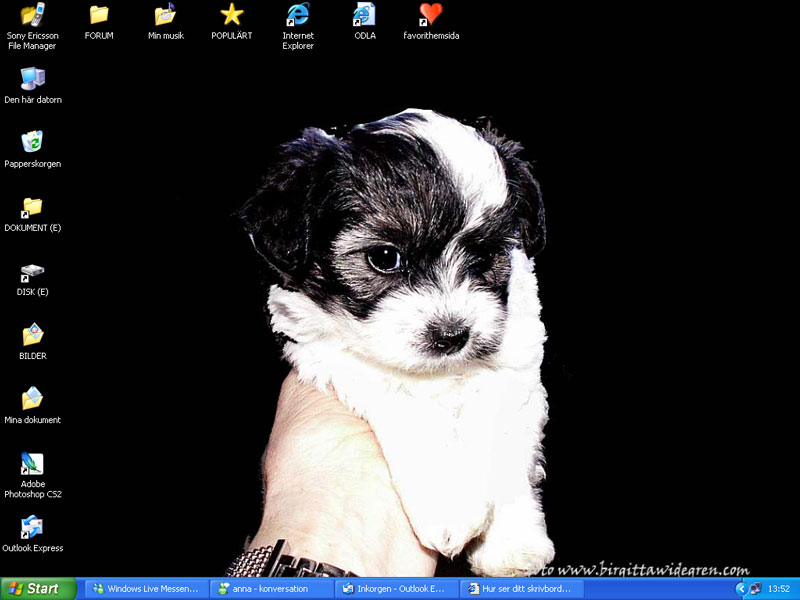The width and height of the screenshot is (800, 600).
Task: Click the POPULÄRT star icon
Action: [232, 15]
